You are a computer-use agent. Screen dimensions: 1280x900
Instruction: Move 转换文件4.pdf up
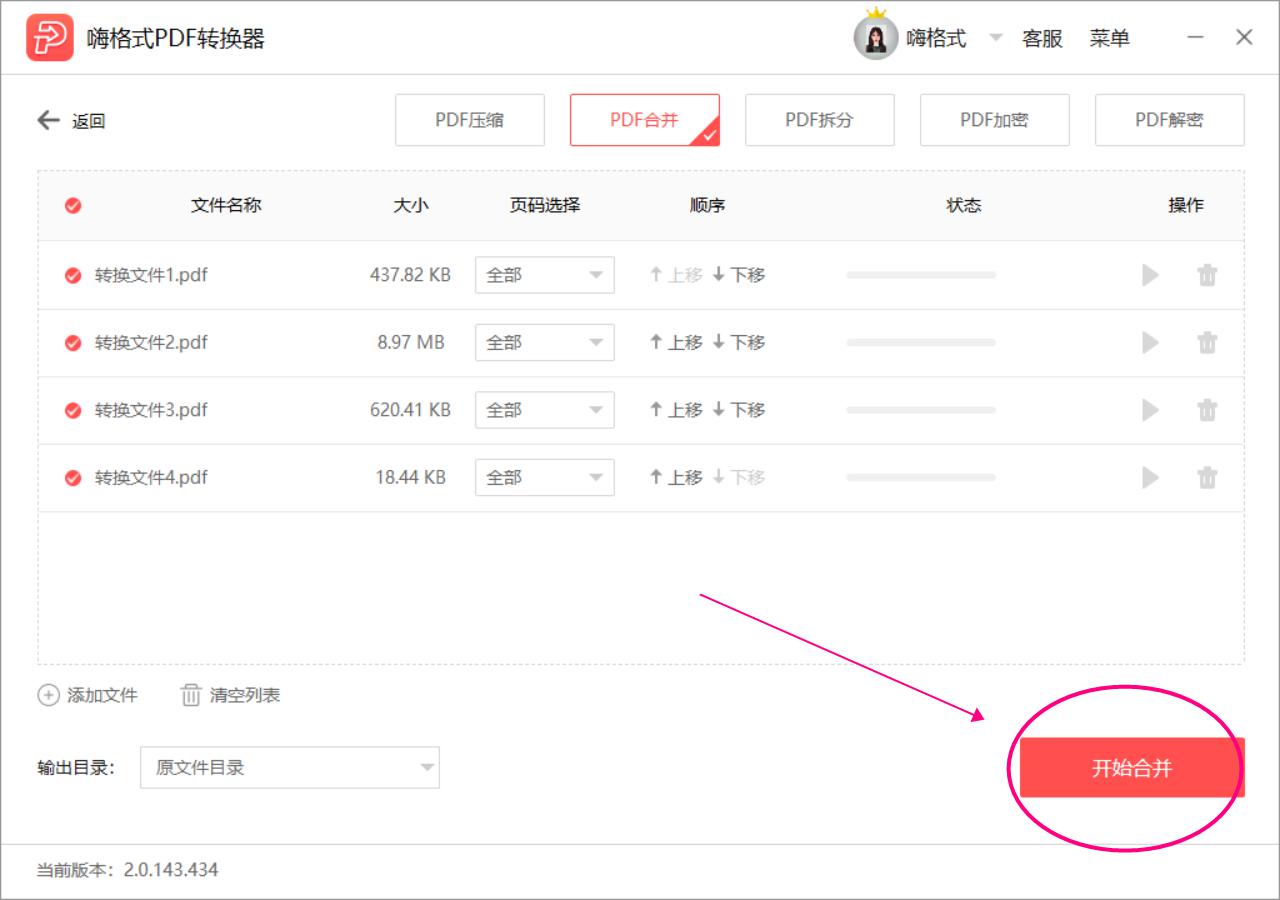(x=676, y=478)
